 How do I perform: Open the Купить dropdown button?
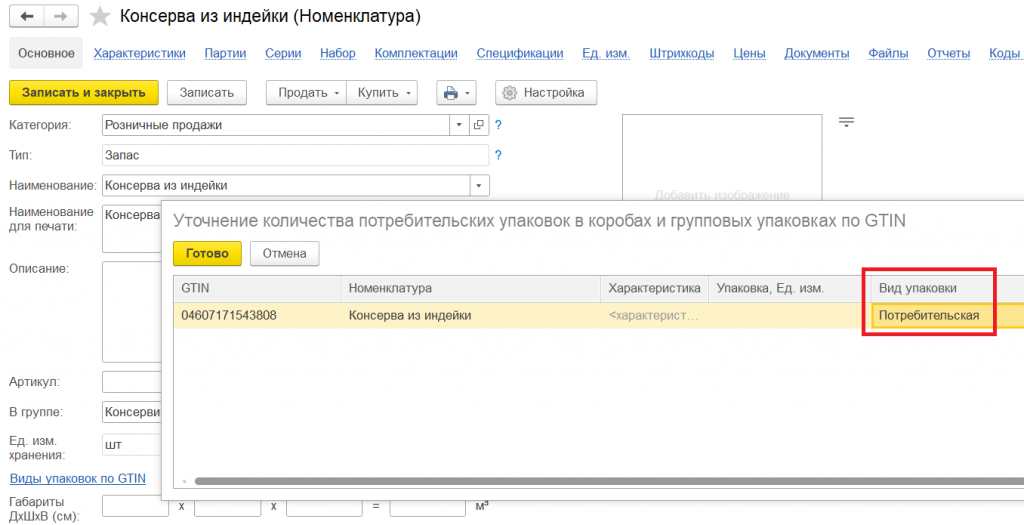click(x=382, y=93)
